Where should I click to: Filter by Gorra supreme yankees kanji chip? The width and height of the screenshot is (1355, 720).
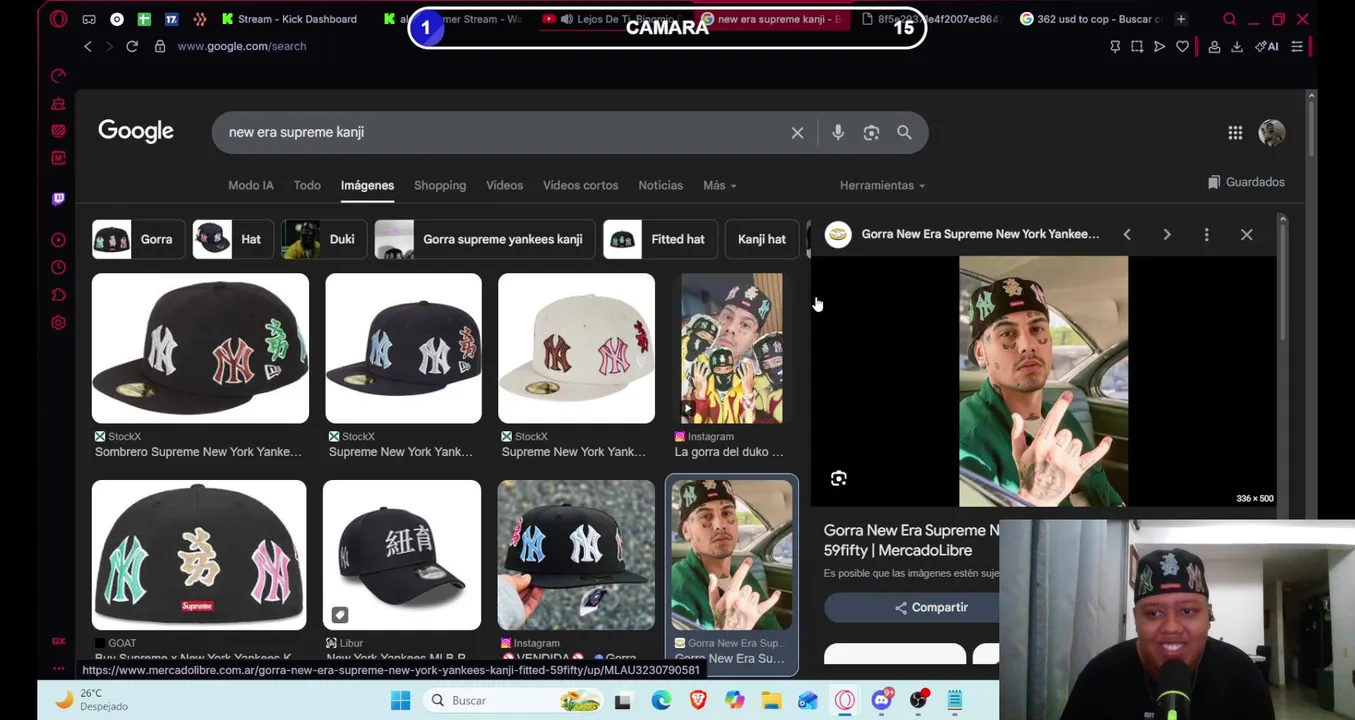click(485, 239)
